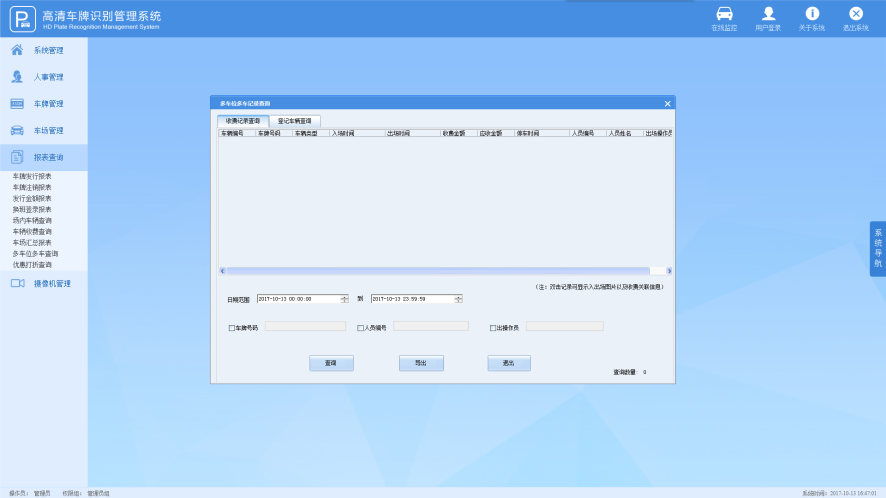
Task: Check the 出操作员 checkbox
Action: (x=493, y=328)
